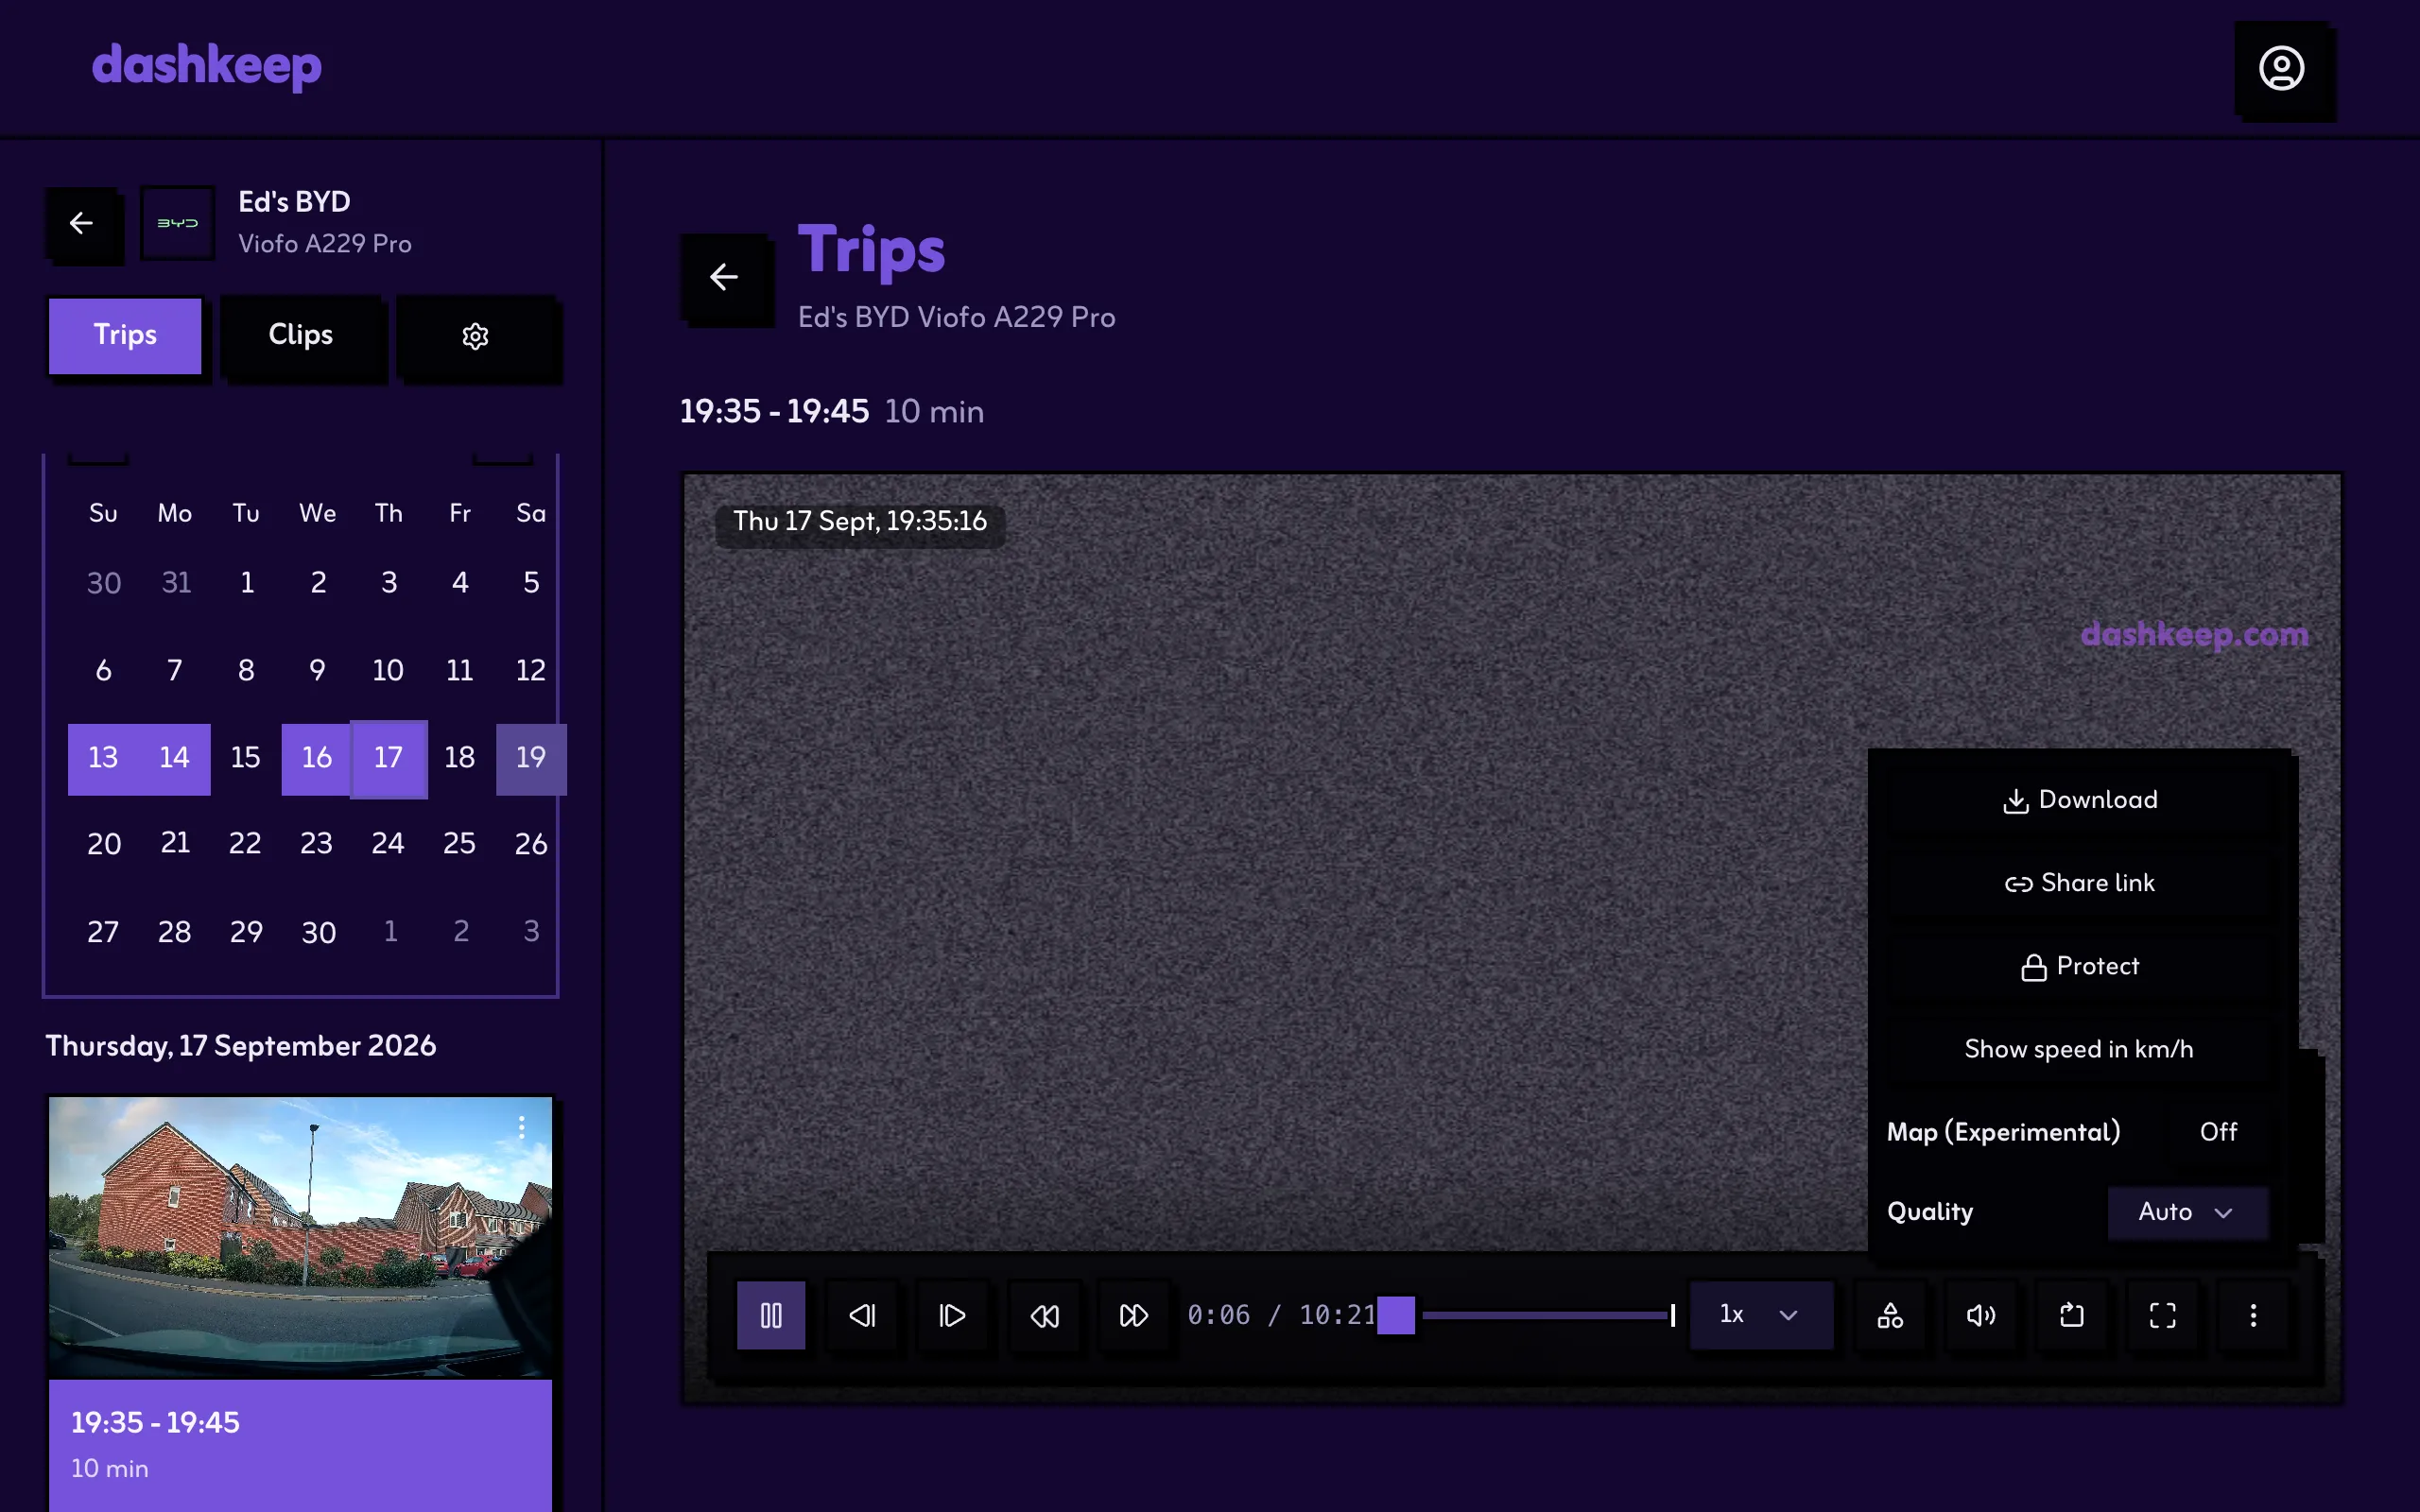2420x1512 pixels.
Task: Click 'Thursday, 17 September 2026' heading
Action: pyautogui.click(x=241, y=1046)
